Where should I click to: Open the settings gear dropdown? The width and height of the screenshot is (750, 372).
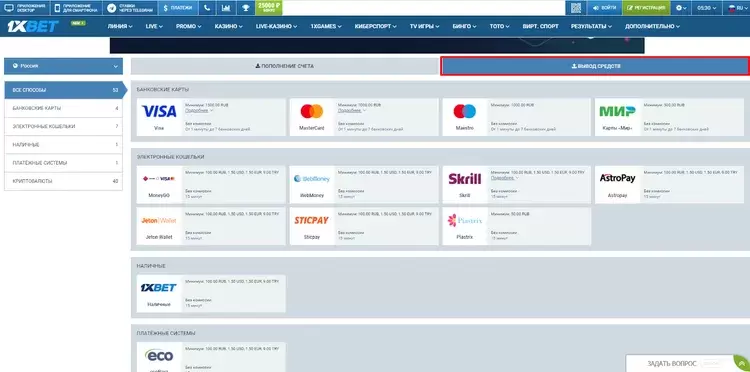(x=681, y=8)
